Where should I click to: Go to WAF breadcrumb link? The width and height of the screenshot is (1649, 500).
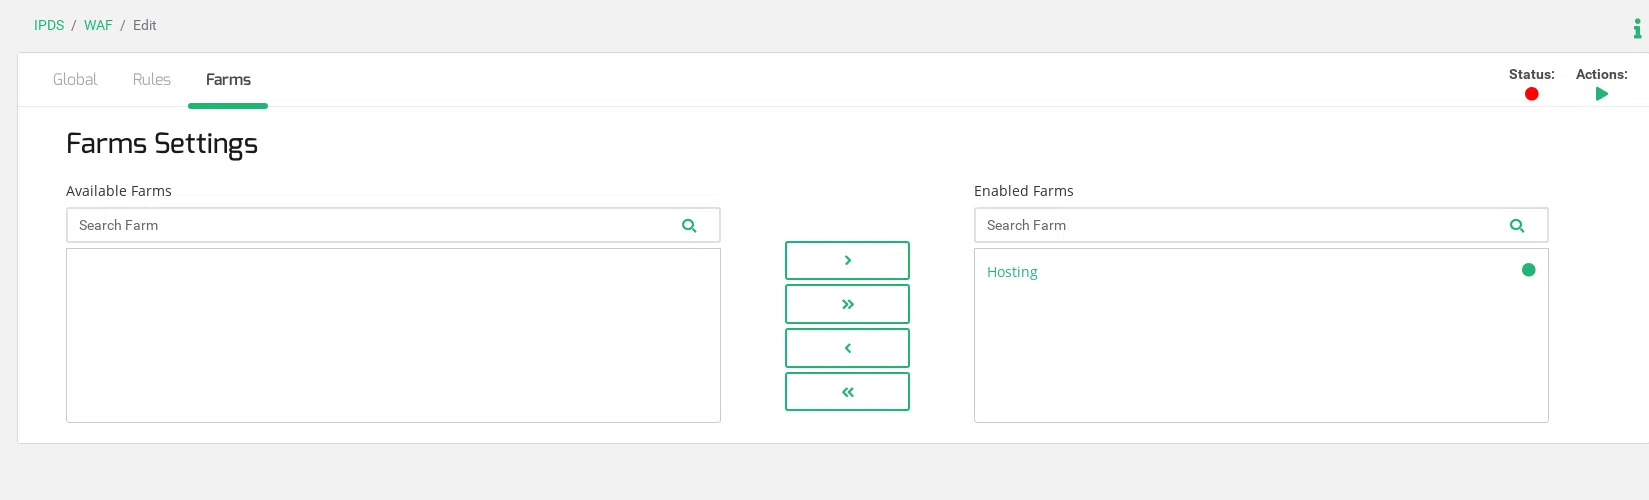tap(98, 25)
